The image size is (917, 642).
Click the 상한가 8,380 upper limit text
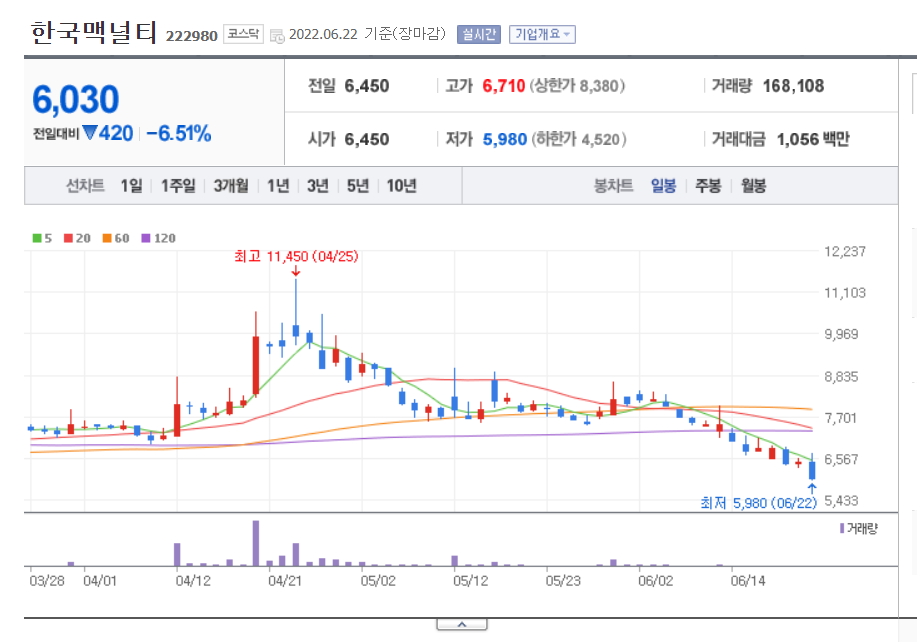[x=578, y=86]
